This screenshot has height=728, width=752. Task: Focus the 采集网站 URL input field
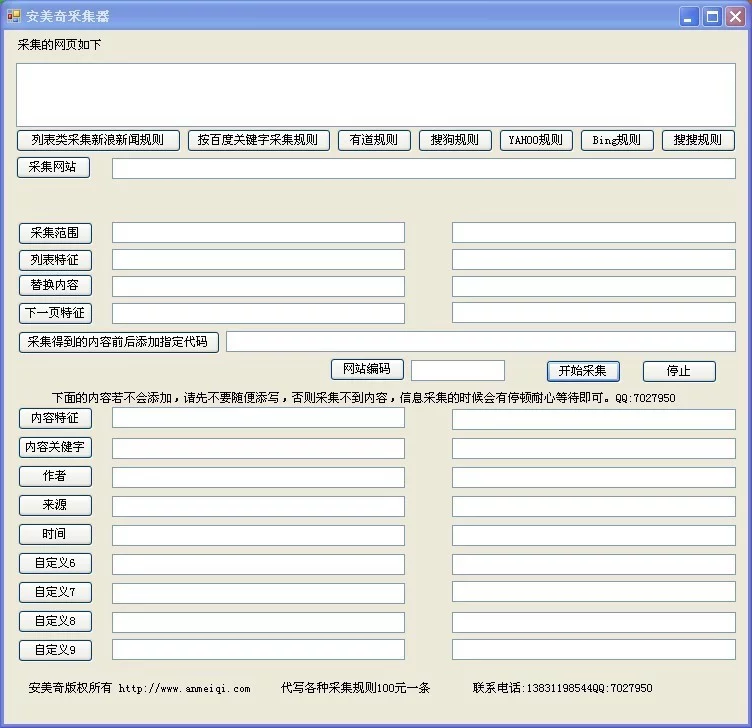tap(424, 169)
